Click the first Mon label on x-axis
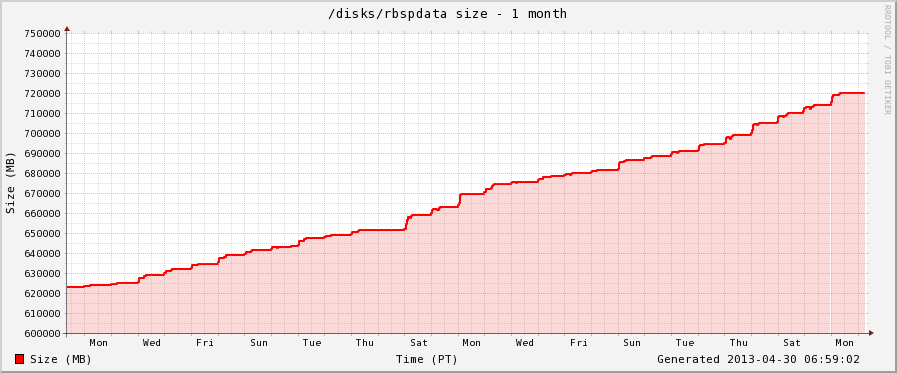897x373 pixels. (x=98, y=343)
